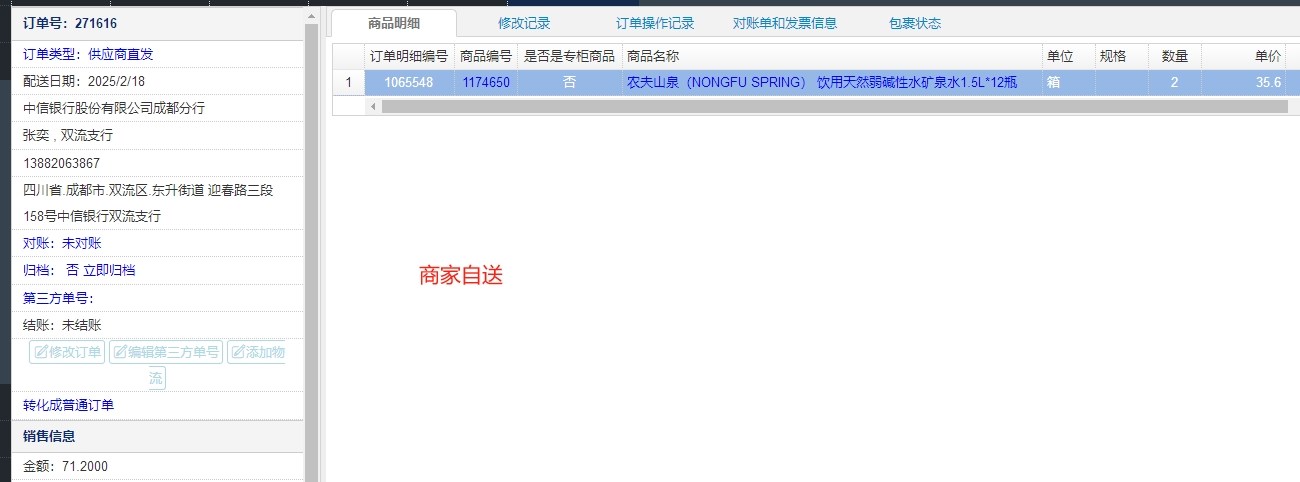The width and height of the screenshot is (1300, 482).
Task: Click the horizontal scrollbar thumb in the table
Action: [x=836, y=106]
